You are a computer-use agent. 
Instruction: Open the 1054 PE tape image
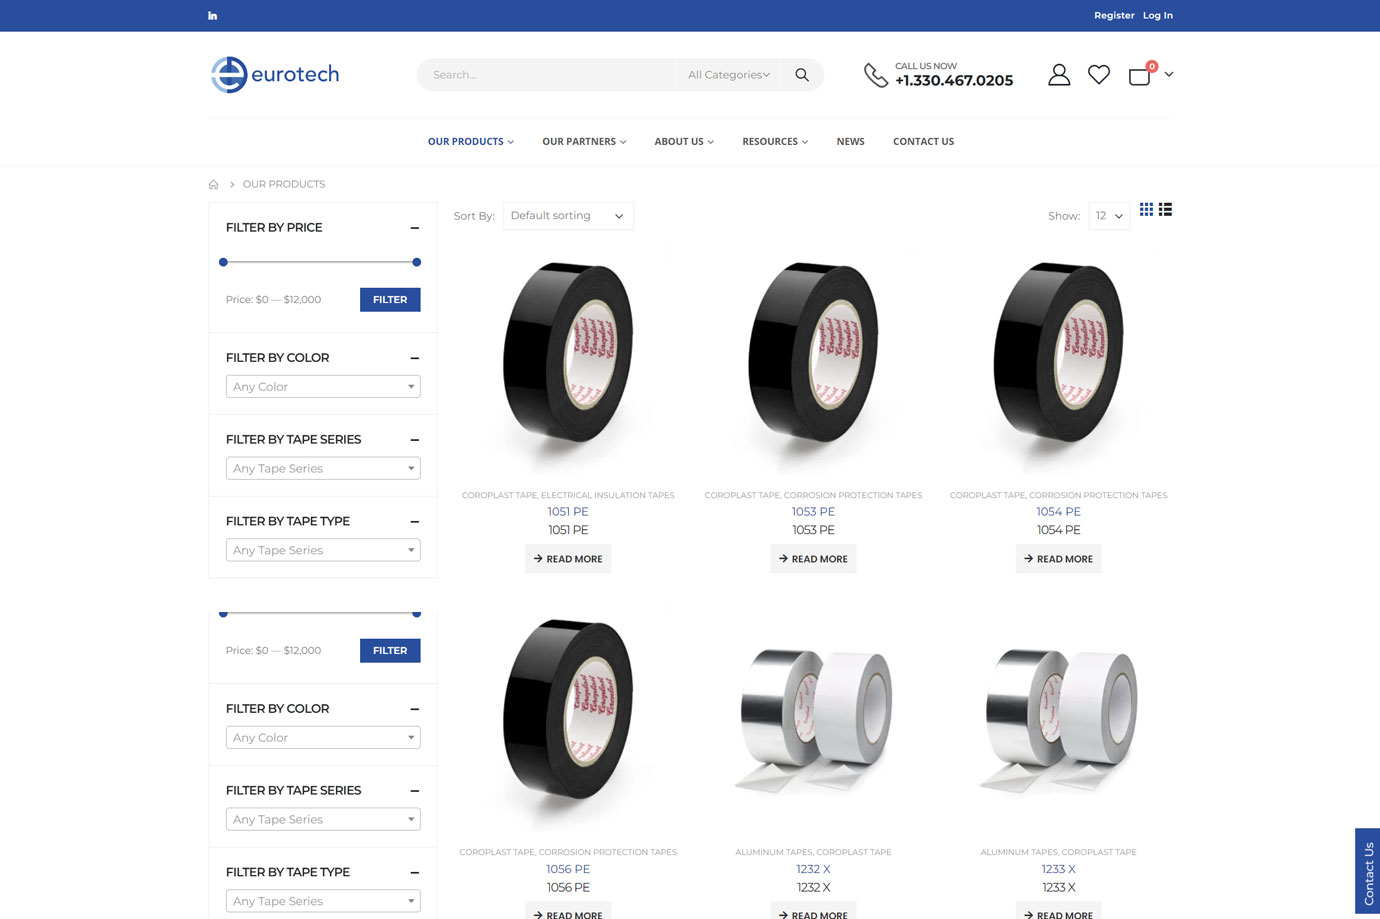pyautogui.click(x=1059, y=360)
